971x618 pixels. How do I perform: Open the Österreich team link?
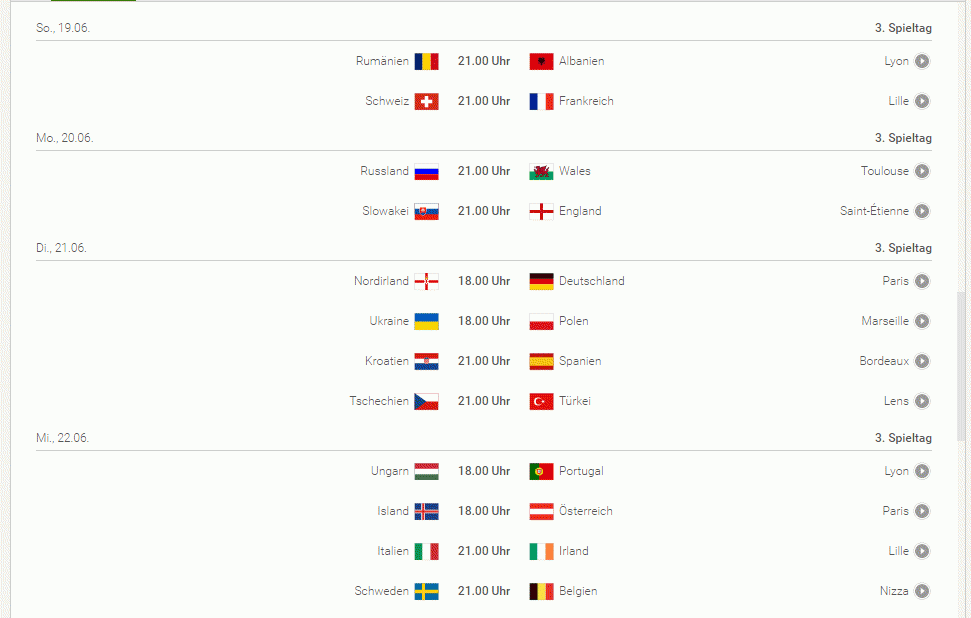(x=585, y=511)
